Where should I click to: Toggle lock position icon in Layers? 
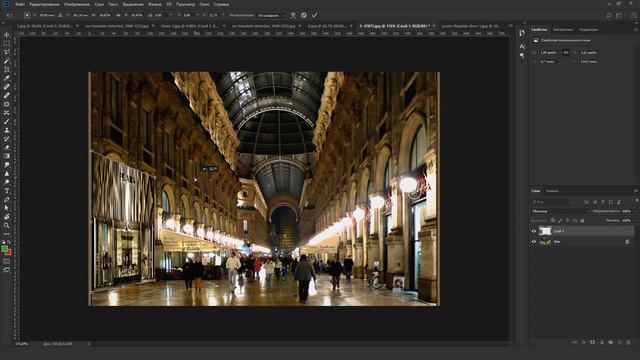click(567, 220)
